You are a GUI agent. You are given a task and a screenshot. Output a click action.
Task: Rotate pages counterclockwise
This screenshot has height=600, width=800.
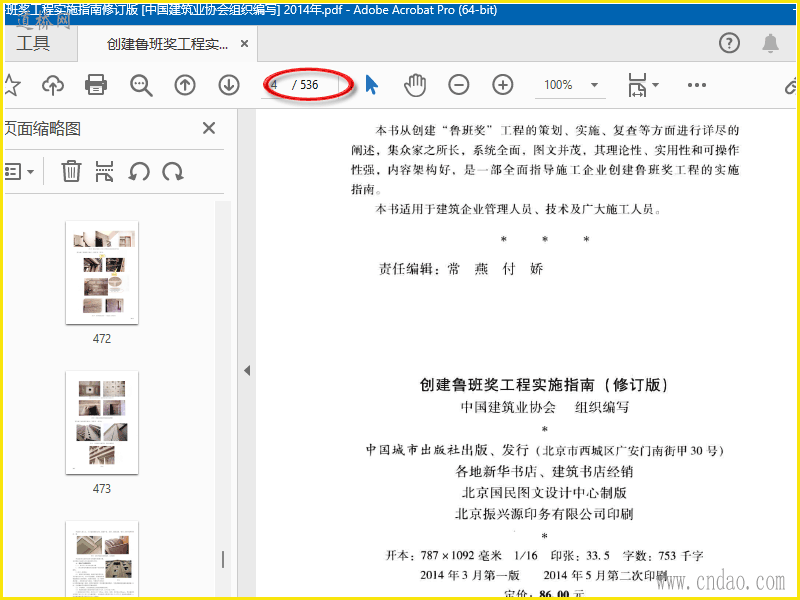pyautogui.click(x=139, y=171)
